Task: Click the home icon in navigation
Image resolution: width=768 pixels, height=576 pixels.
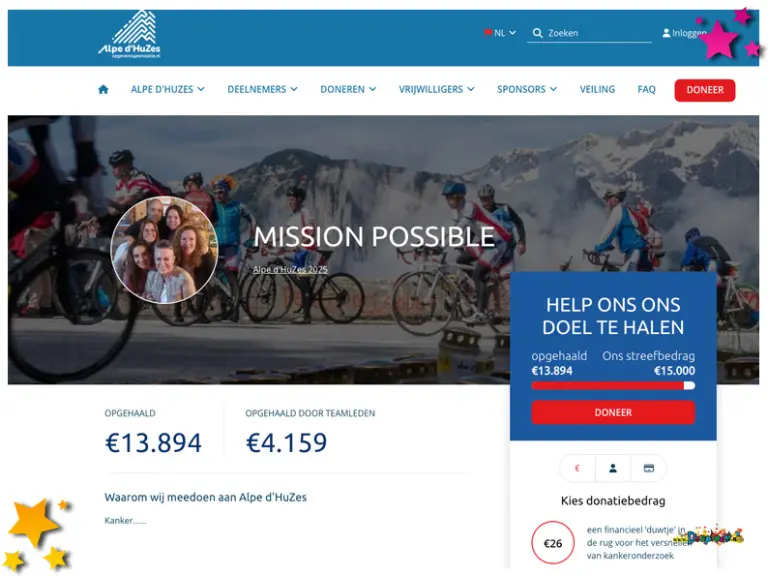Action: point(103,90)
